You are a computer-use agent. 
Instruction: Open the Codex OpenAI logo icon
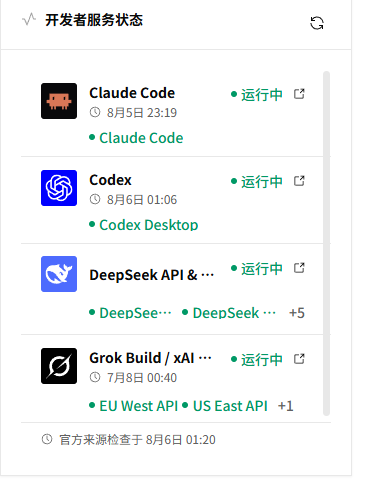(59, 188)
